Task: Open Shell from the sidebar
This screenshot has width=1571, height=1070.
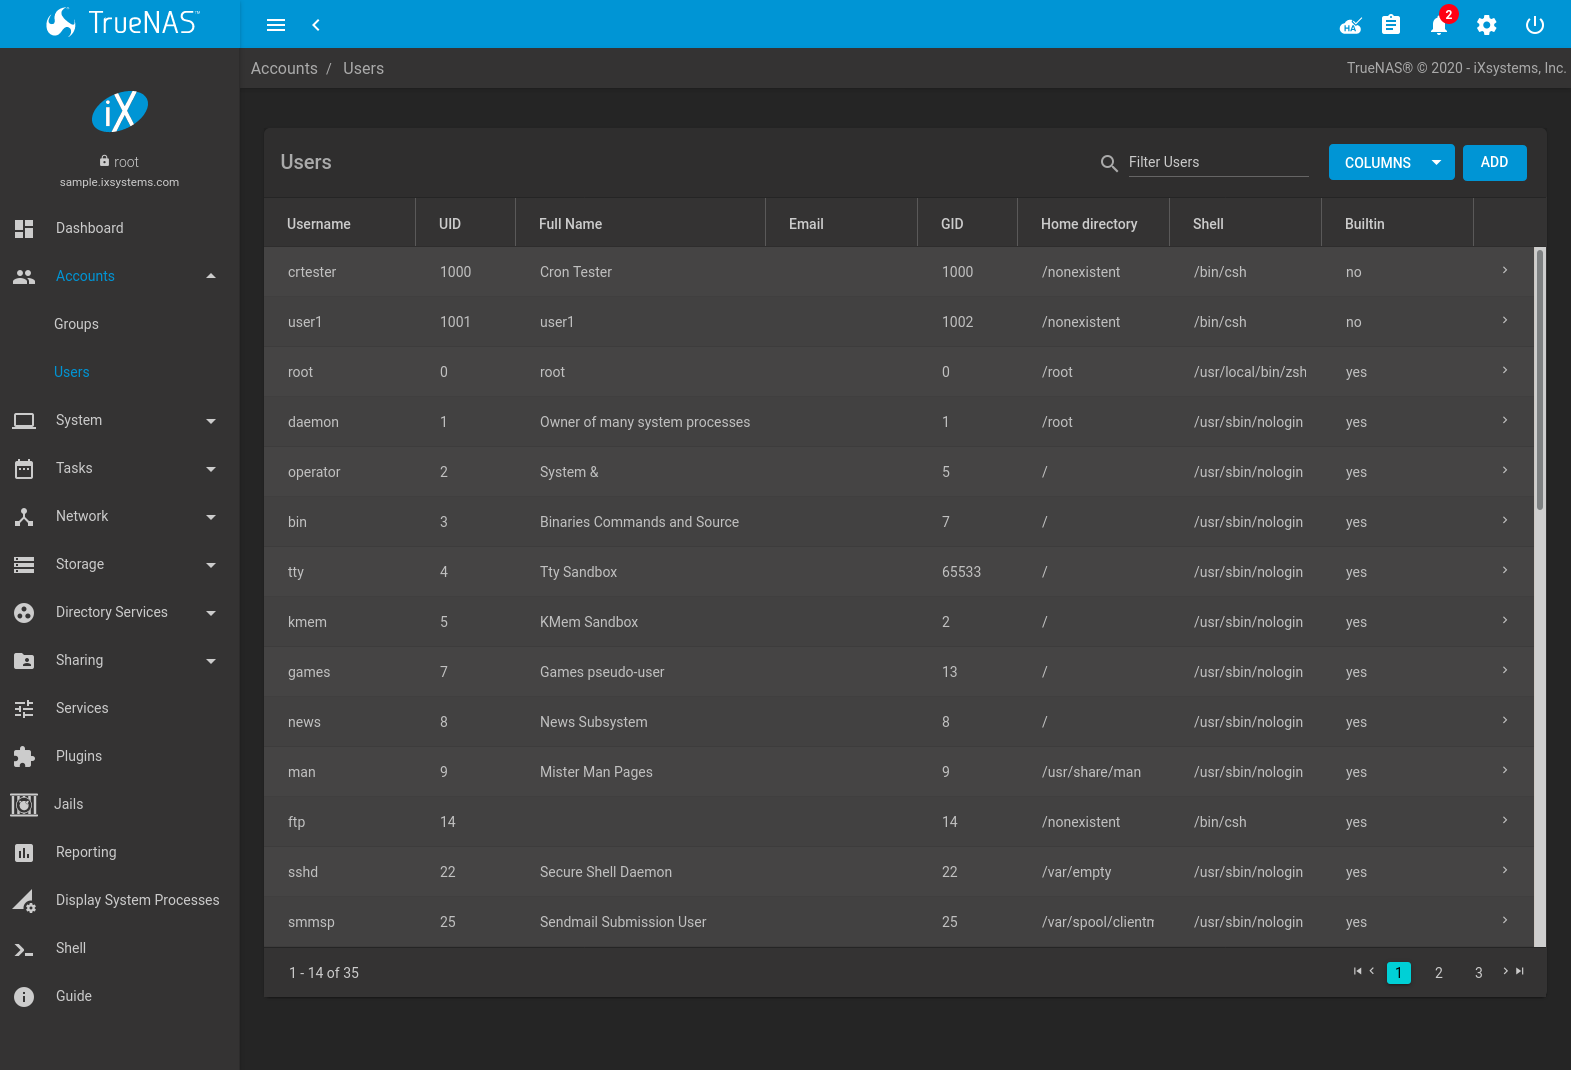Action: point(120,948)
